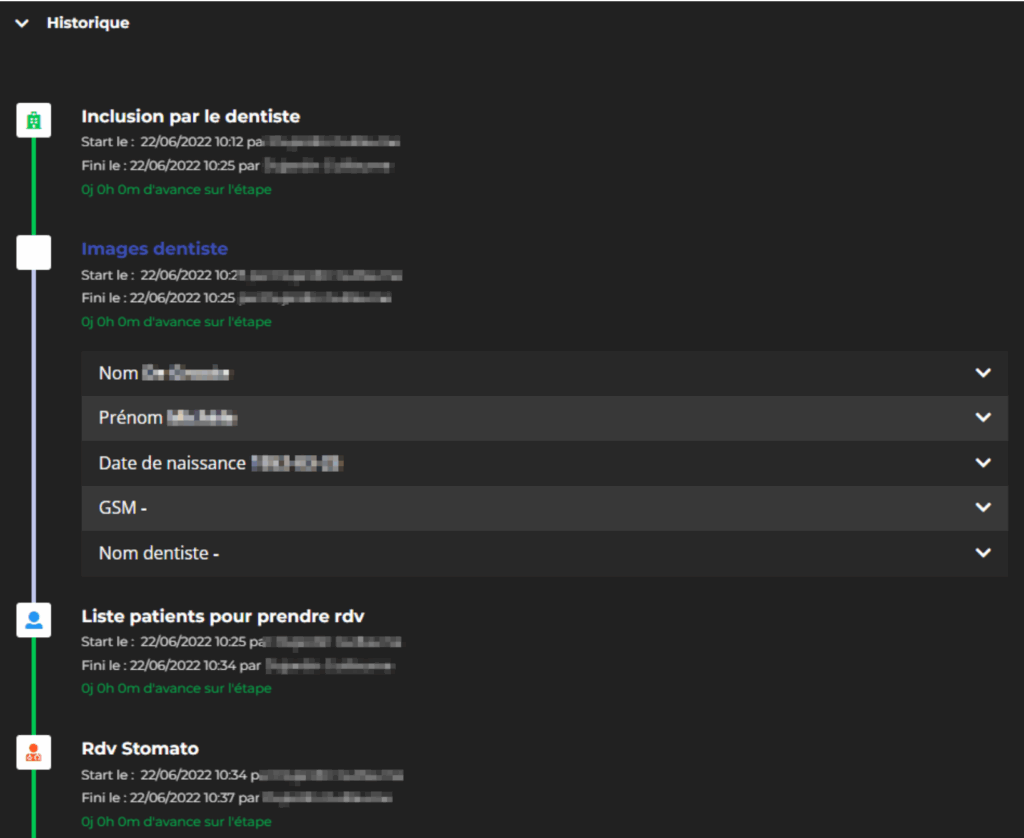Expand the Prénom row chevron

click(x=983, y=418)
